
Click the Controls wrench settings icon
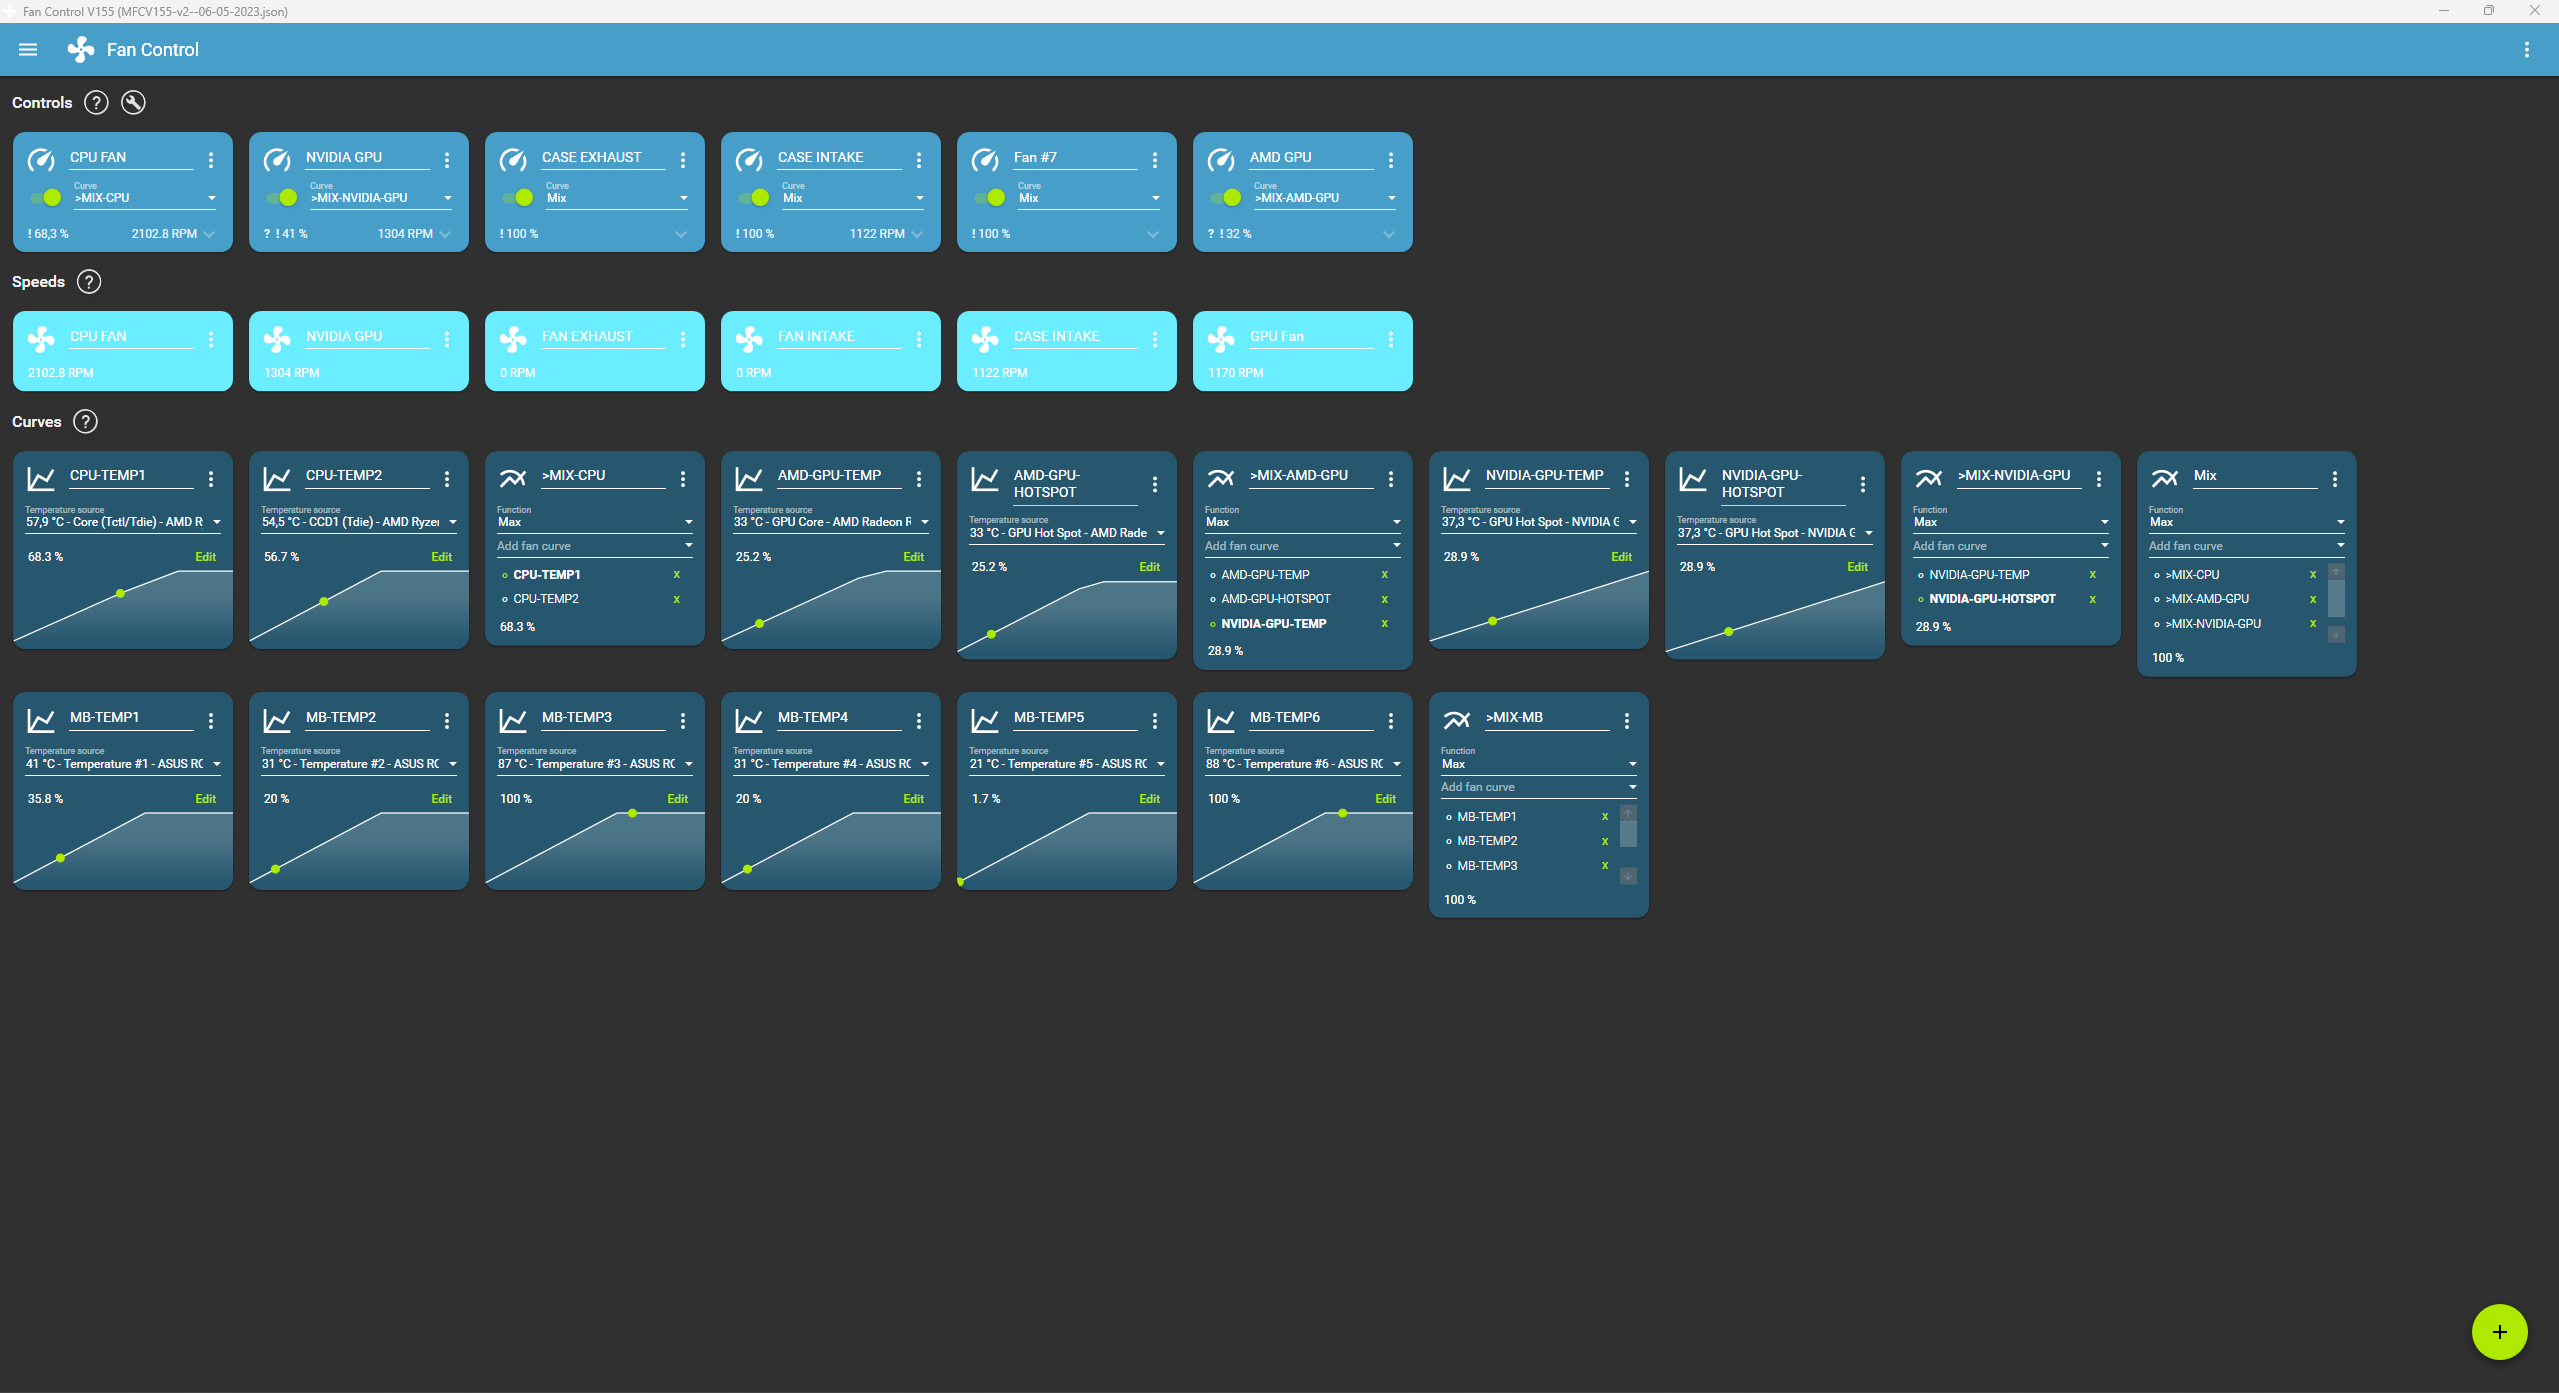coord(133,103)
